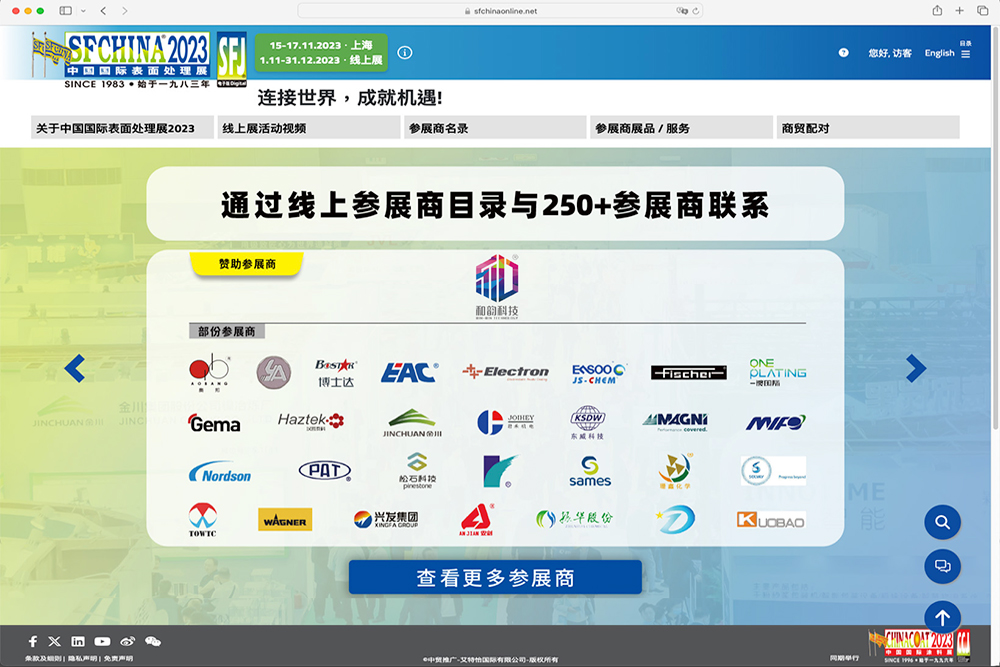Show the next banner slide
This screenshot has width=1000, height=667.
(916, 368)
